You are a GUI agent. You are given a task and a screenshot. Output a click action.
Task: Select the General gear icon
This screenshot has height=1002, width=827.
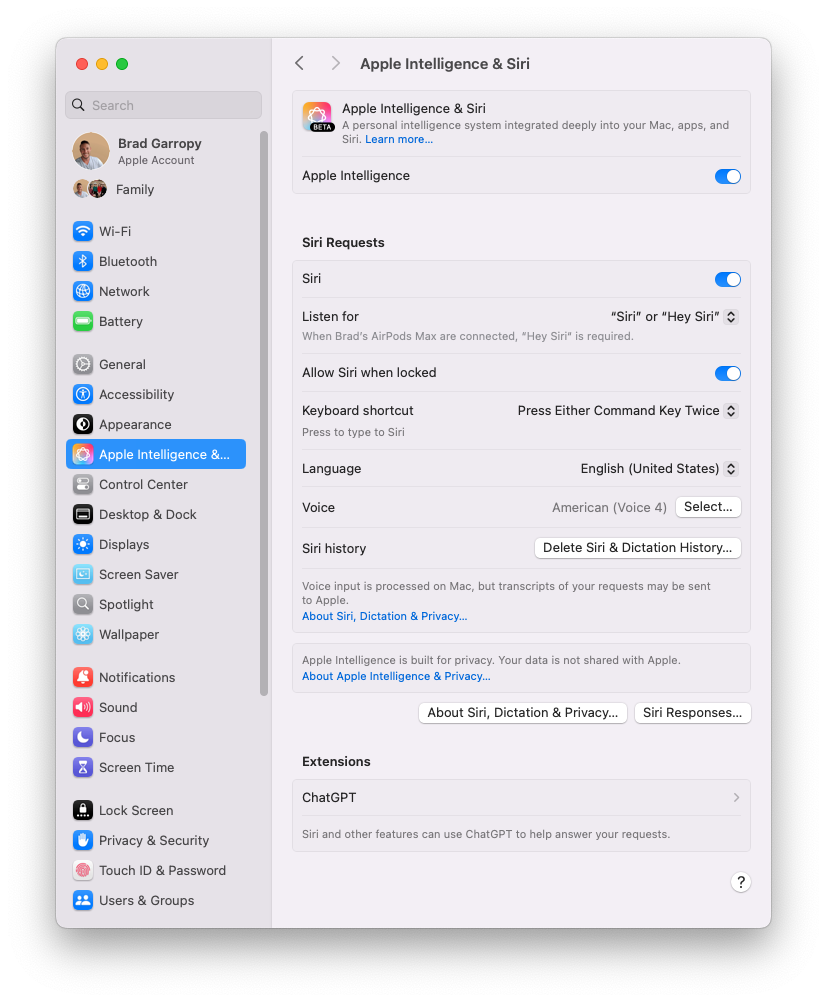[82, 364]
